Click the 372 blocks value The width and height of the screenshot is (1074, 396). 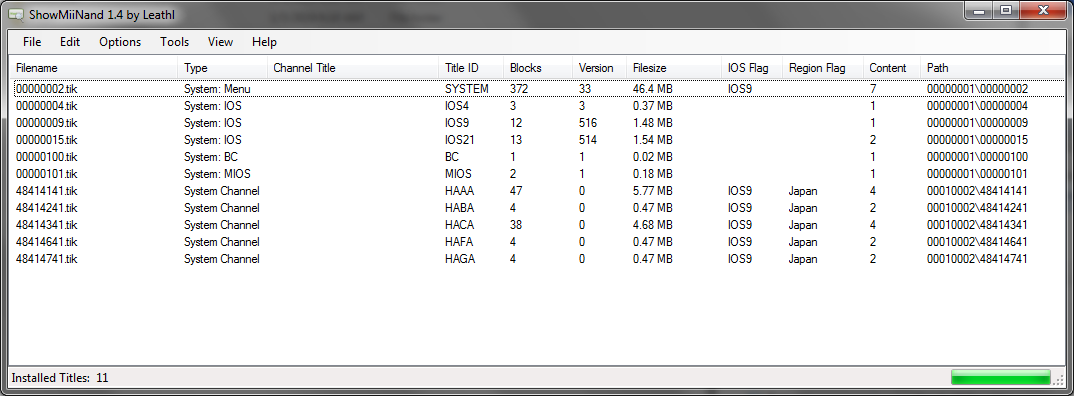tap(519, 88)
